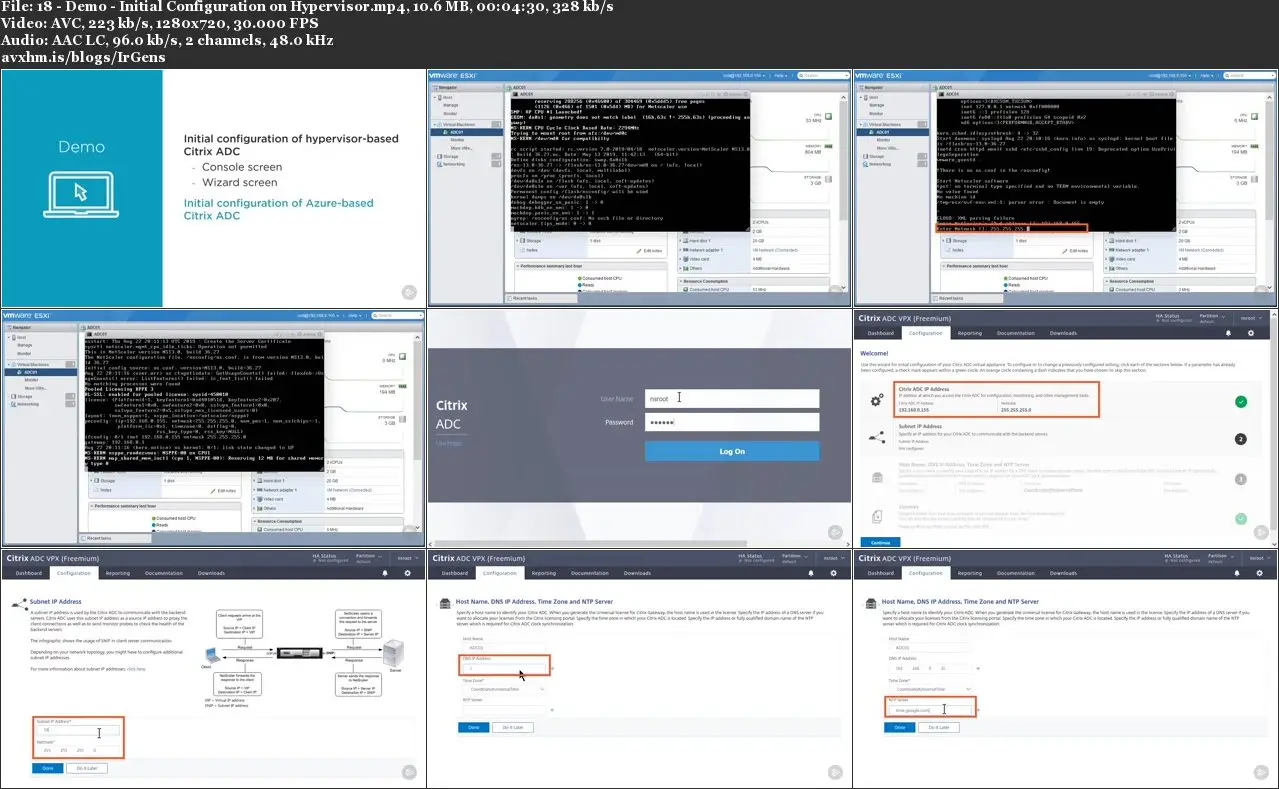Click search box in the 804 MB ESXi thumbnail
Screen dimensions: 1279x789
(826, 75)
